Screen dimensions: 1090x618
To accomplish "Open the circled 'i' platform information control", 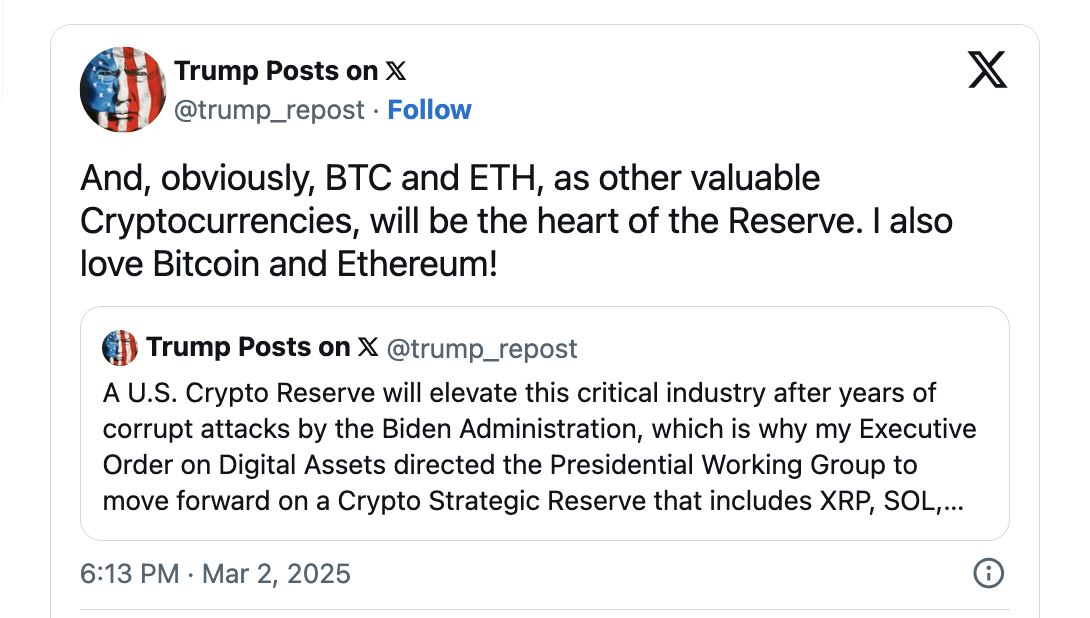I will (988, 574).
